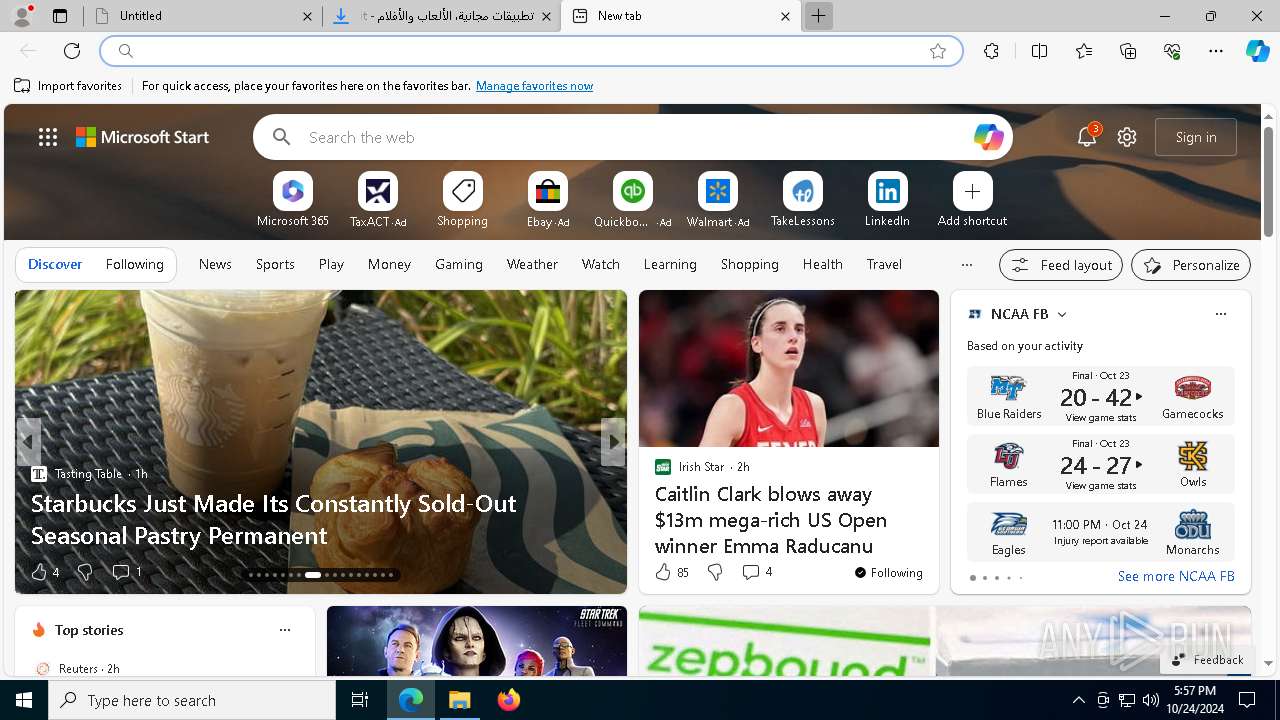Image resolution: width=1280 pixels, height=720 pixels.
Task: Open the tab actions menu icon
Action: pos(60,16)
